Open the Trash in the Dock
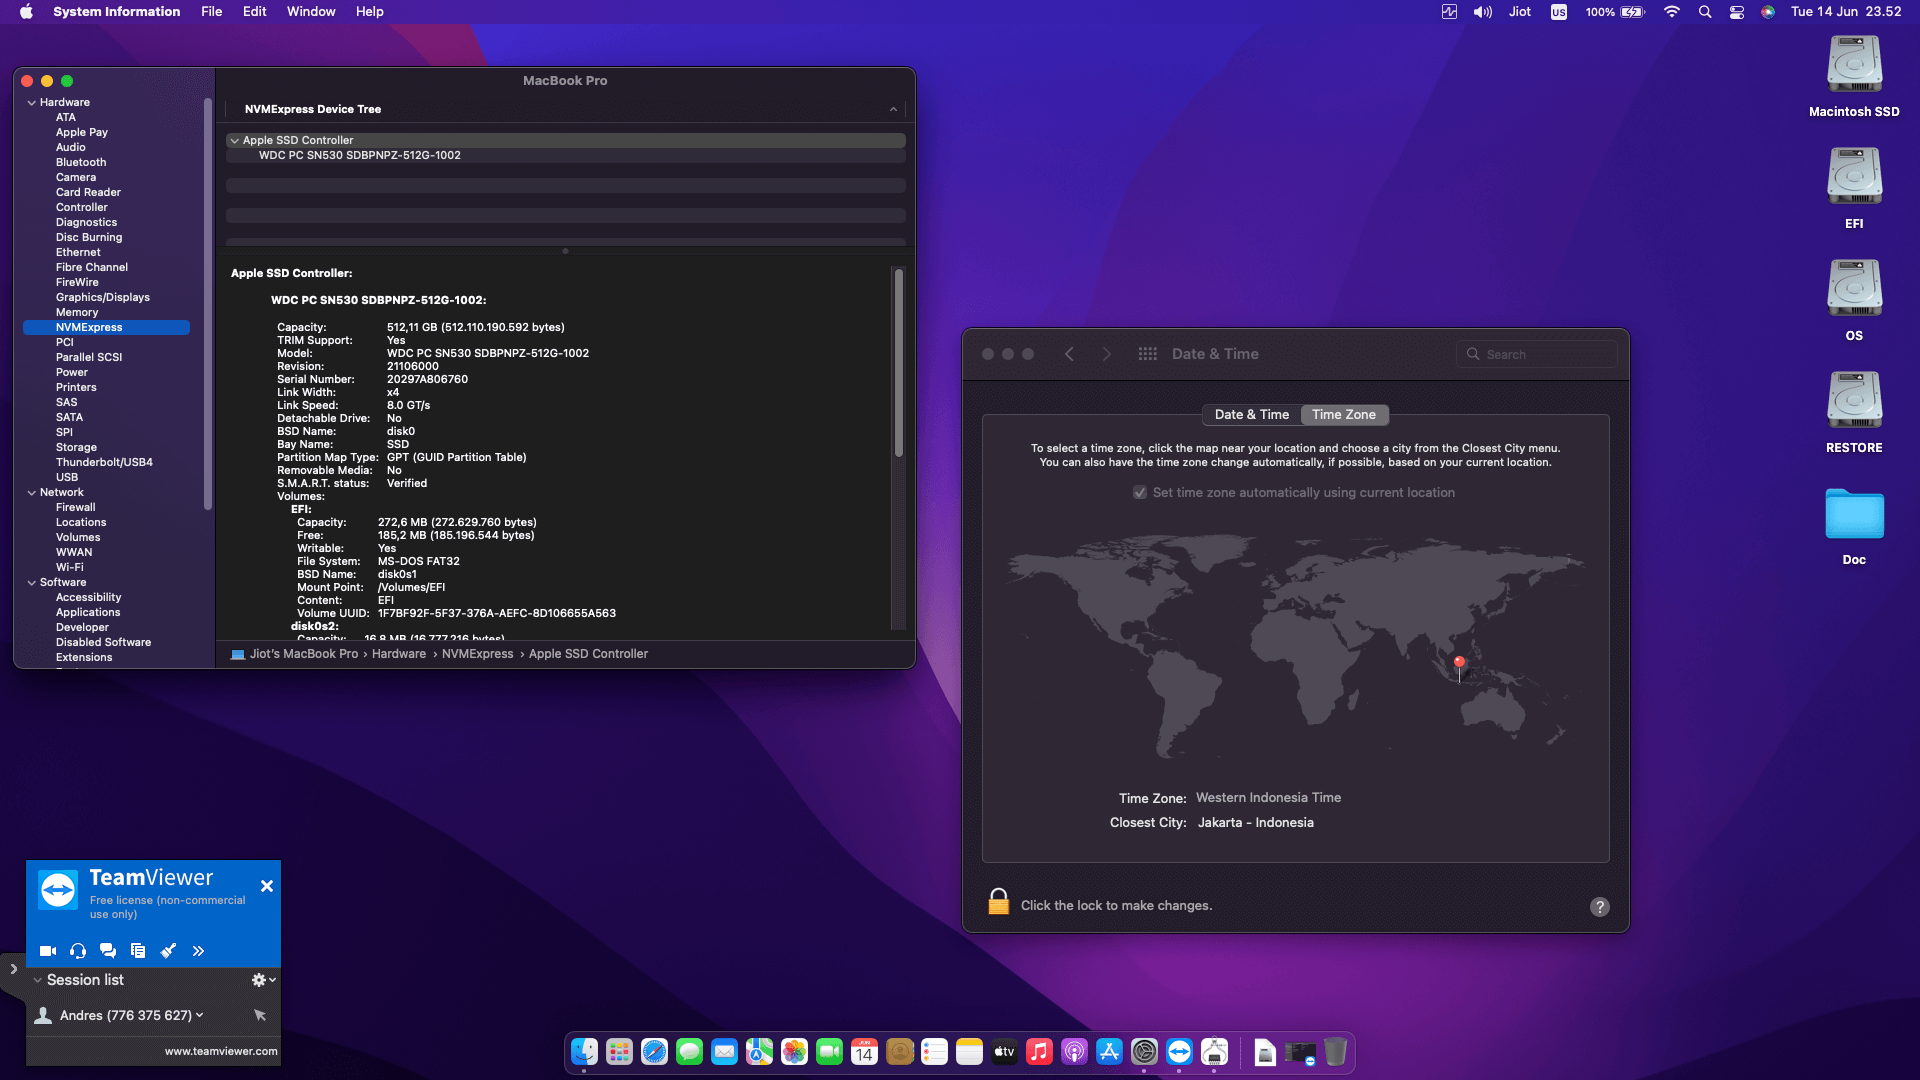Image resolution: width=1920 pixels, height=1080 pixels. [x=1335, y=1052]
